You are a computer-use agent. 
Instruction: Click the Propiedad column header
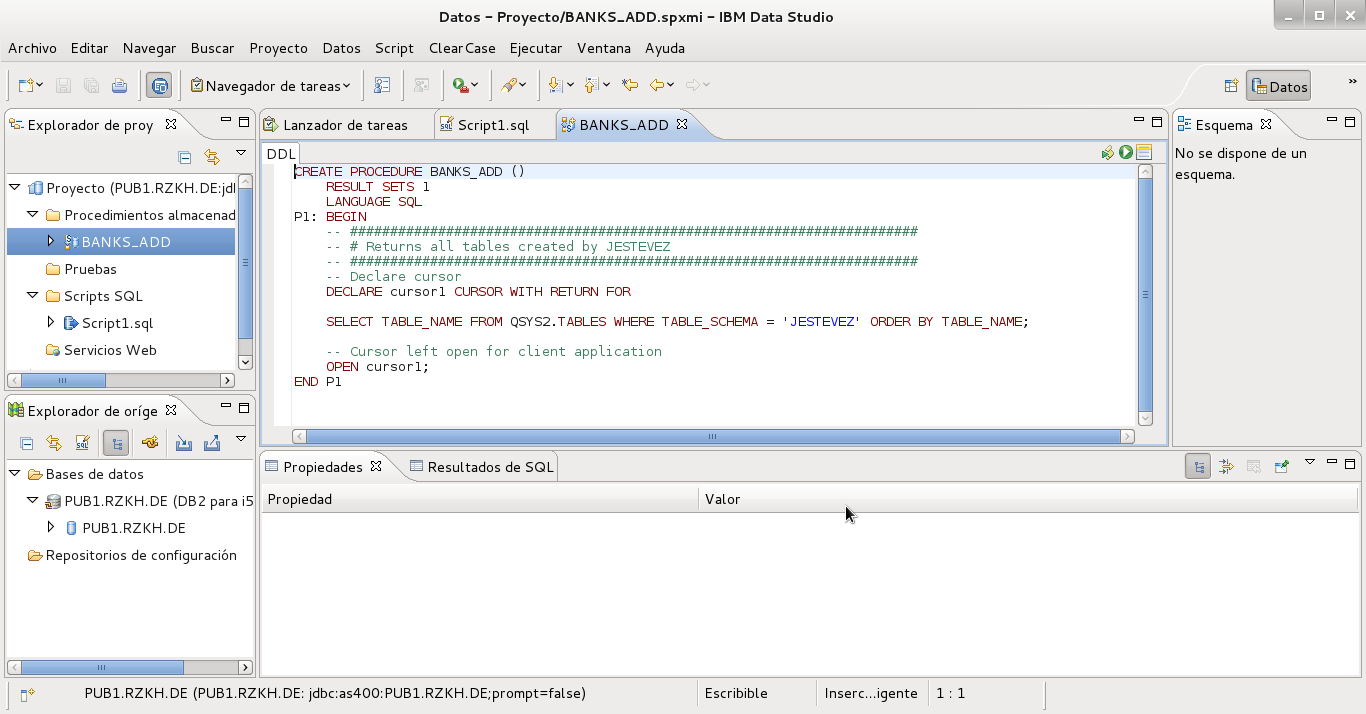click(x=480, y=499)
